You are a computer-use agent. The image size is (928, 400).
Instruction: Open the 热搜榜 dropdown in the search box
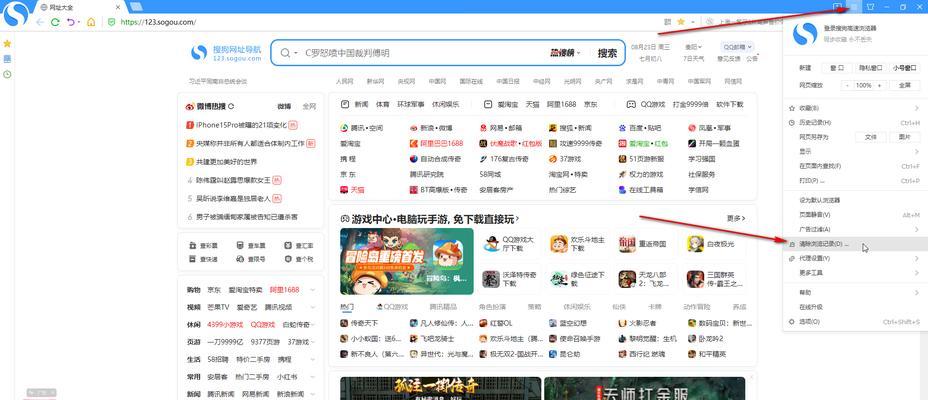(565, 53)
